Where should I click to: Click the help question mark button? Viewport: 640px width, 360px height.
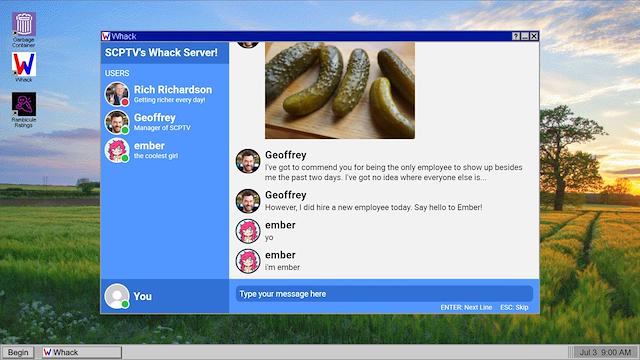pos(516,36)
